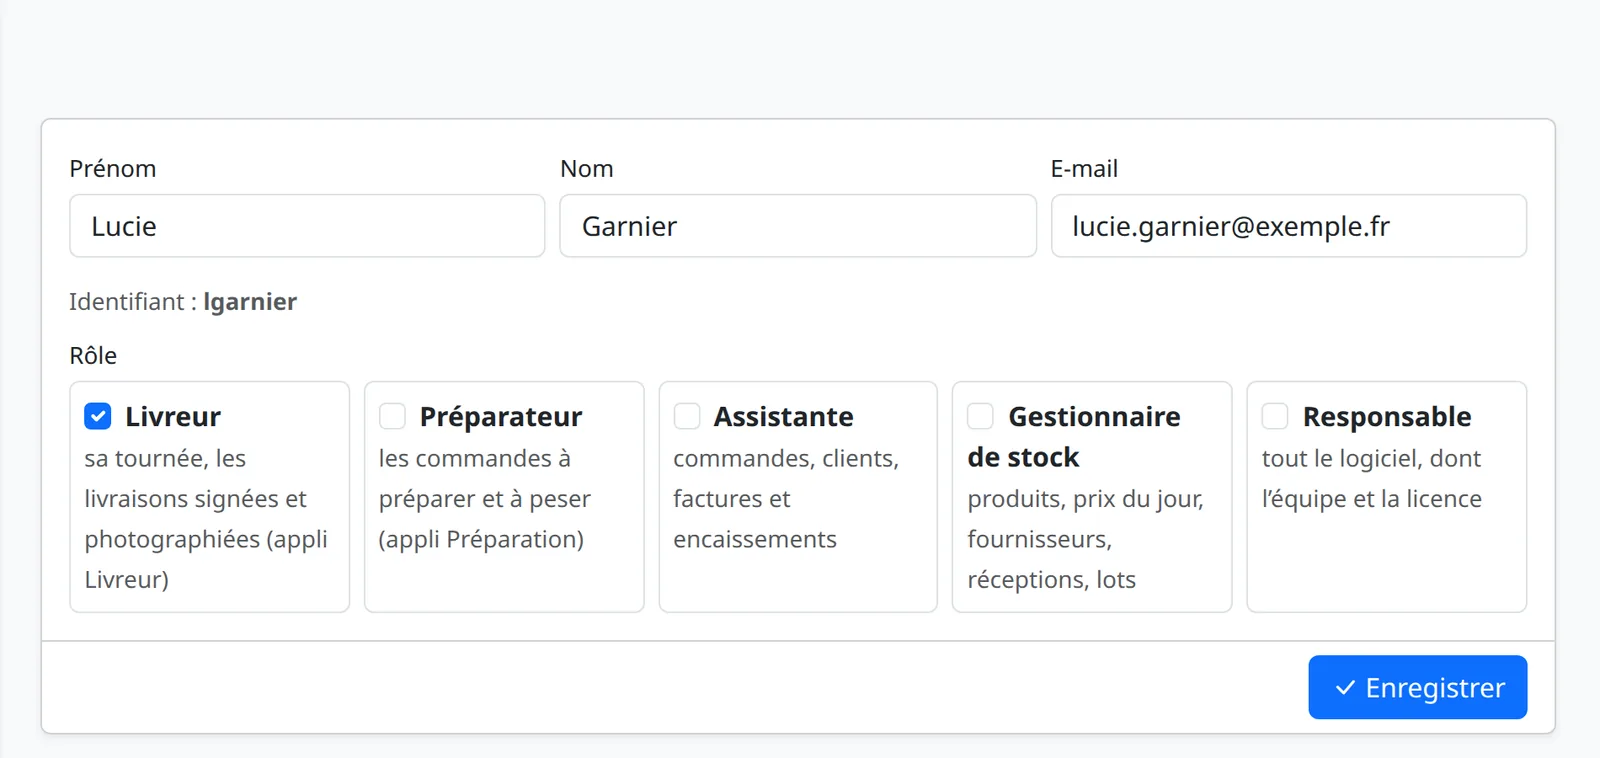
Task: Click the checkmark icon in Enregistrer
Action: pos(1346,688)
